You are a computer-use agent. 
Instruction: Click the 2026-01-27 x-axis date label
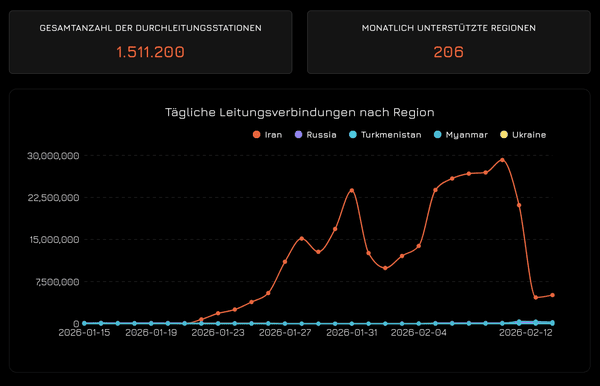tap(285, 333)
